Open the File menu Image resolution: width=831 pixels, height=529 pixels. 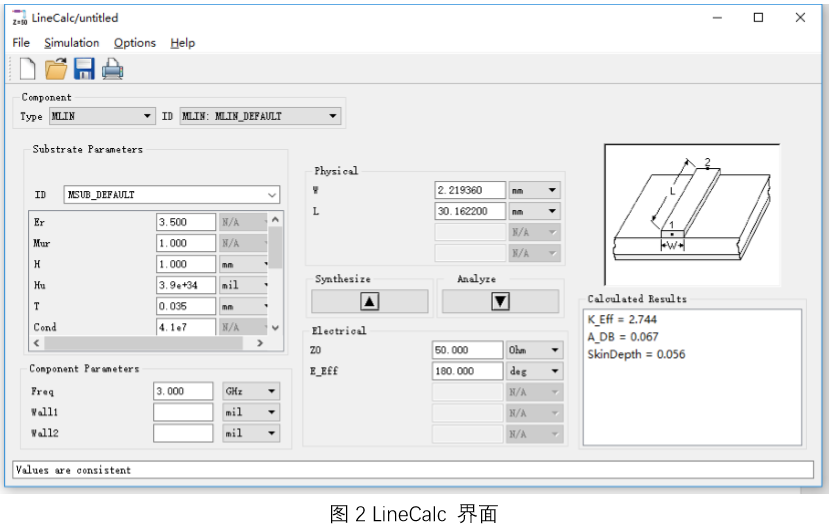click(21, 43)
